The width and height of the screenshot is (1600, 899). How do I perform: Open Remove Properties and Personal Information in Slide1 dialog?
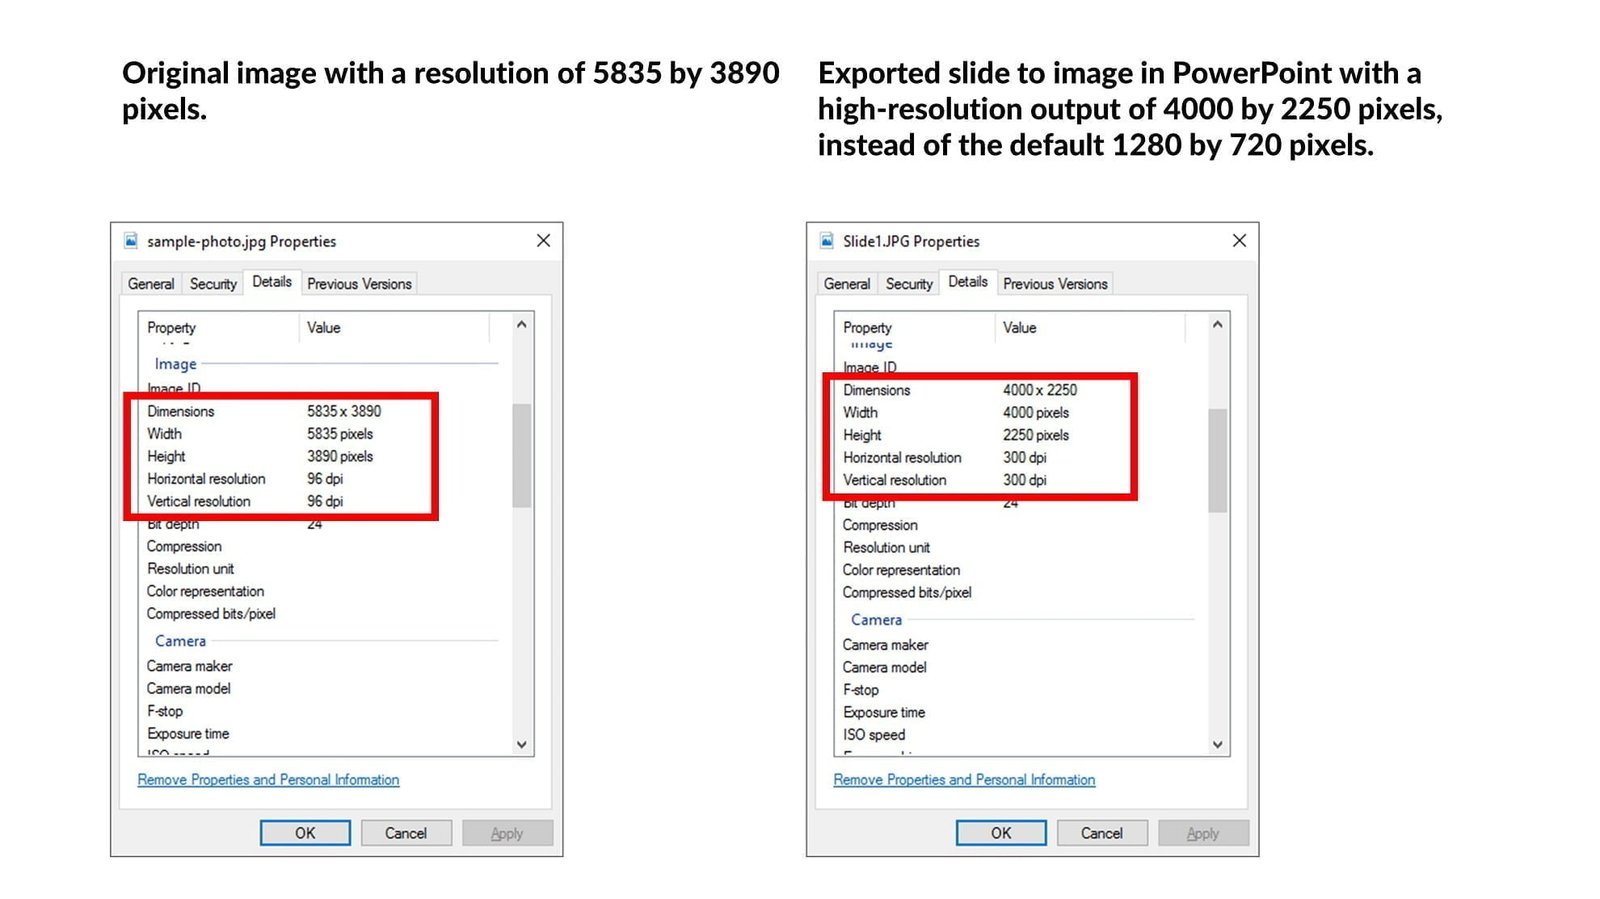[x=964, y=780]
